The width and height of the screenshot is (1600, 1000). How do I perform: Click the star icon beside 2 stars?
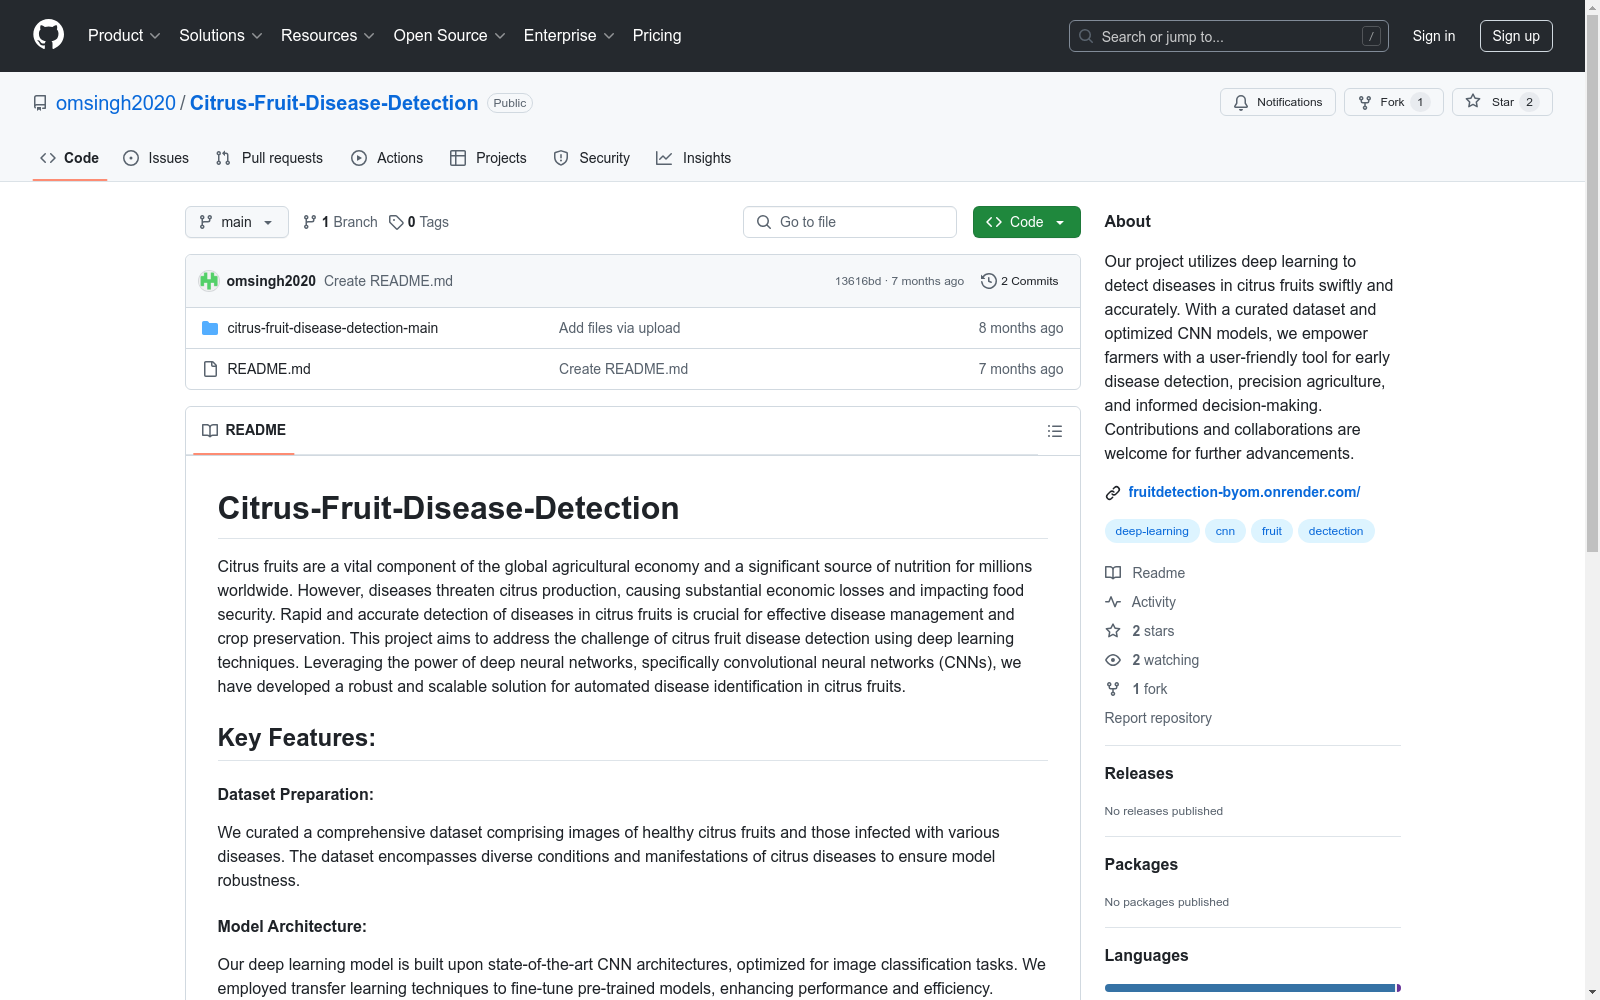1113,631
